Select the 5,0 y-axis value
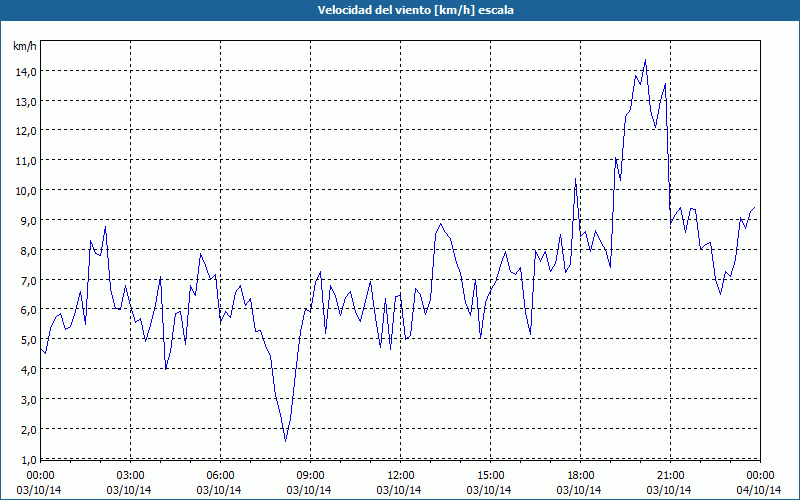The height and width of the screenshot is (500, 800). pyautogui.click(x=28, y=340)
